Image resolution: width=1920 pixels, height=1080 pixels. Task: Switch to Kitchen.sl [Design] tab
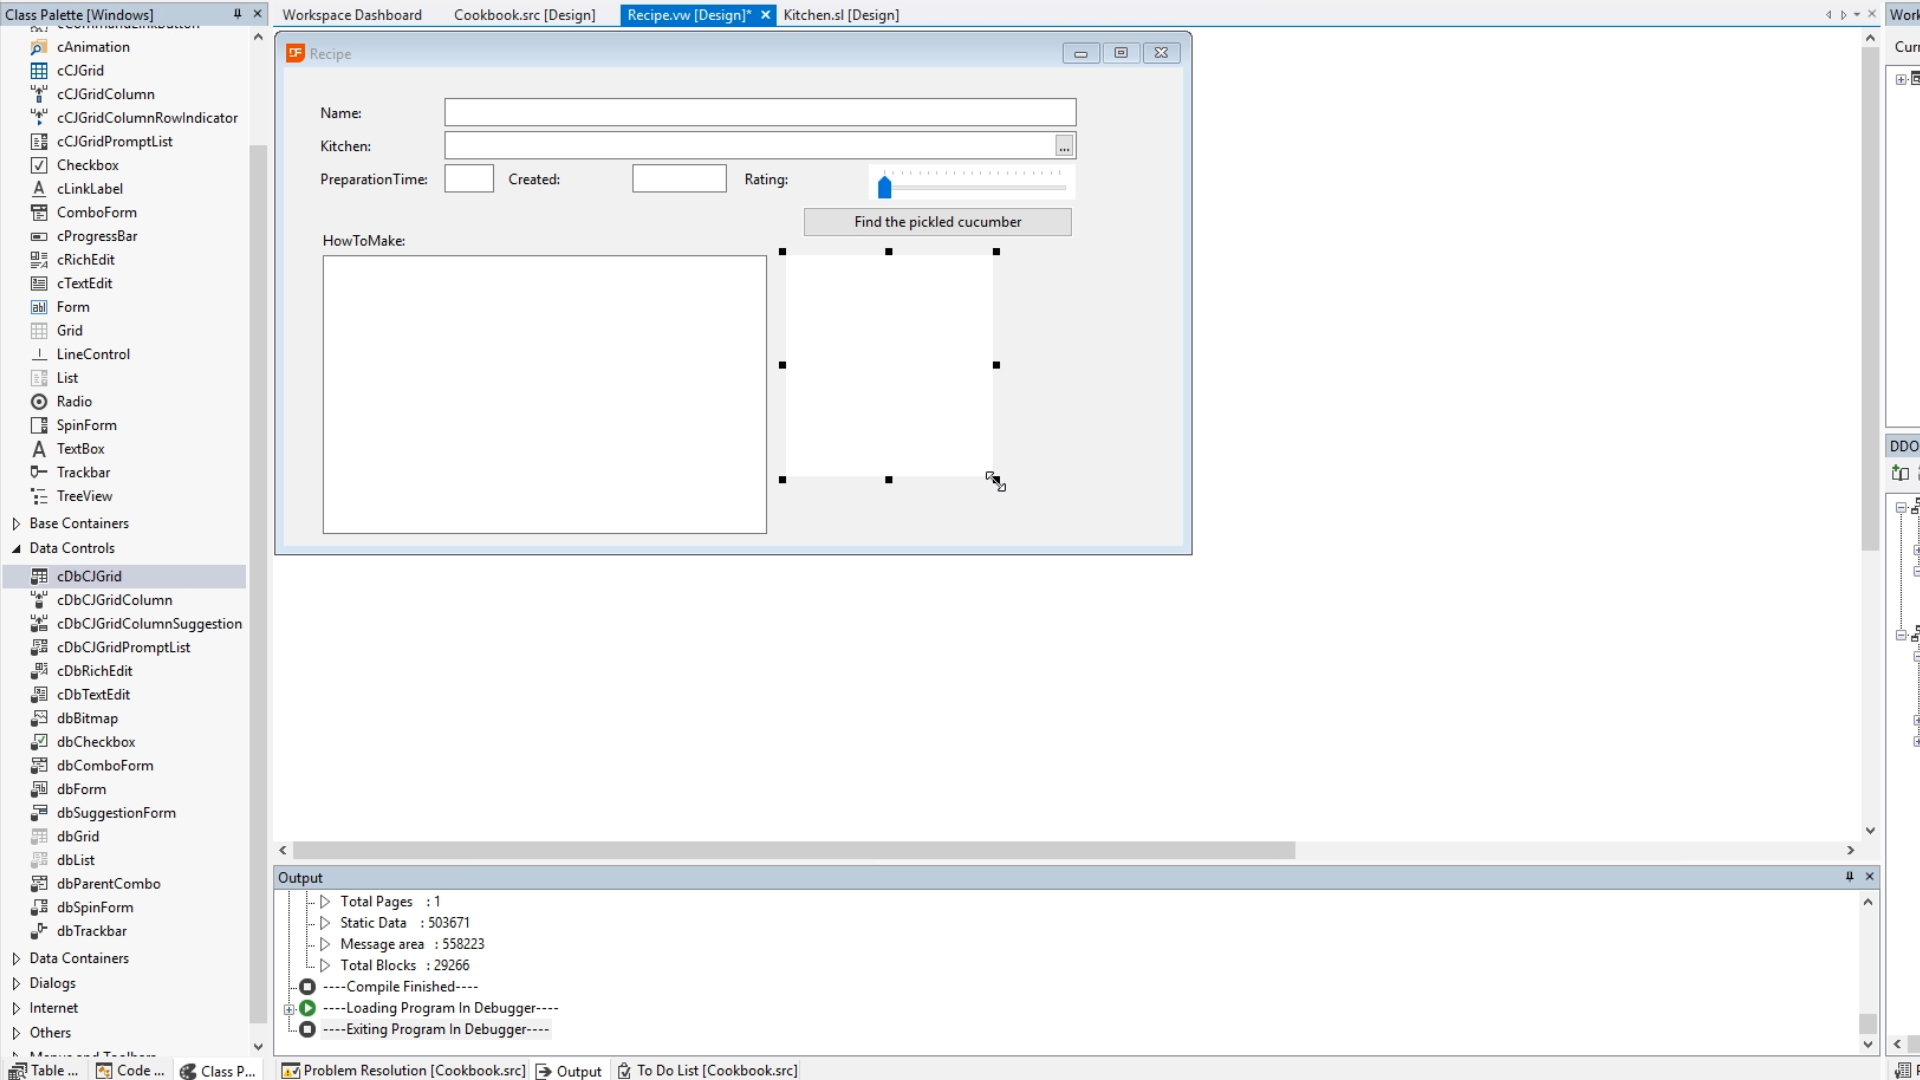tap(840, 15)
